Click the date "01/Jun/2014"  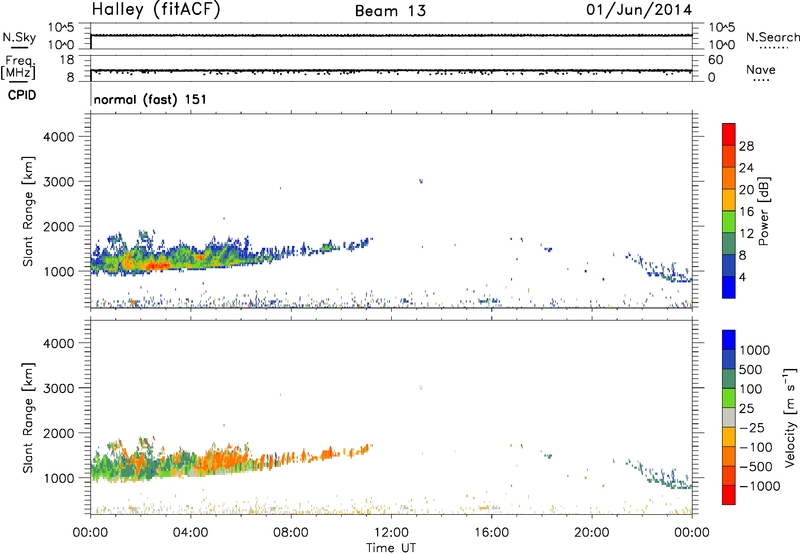[639, 10]
